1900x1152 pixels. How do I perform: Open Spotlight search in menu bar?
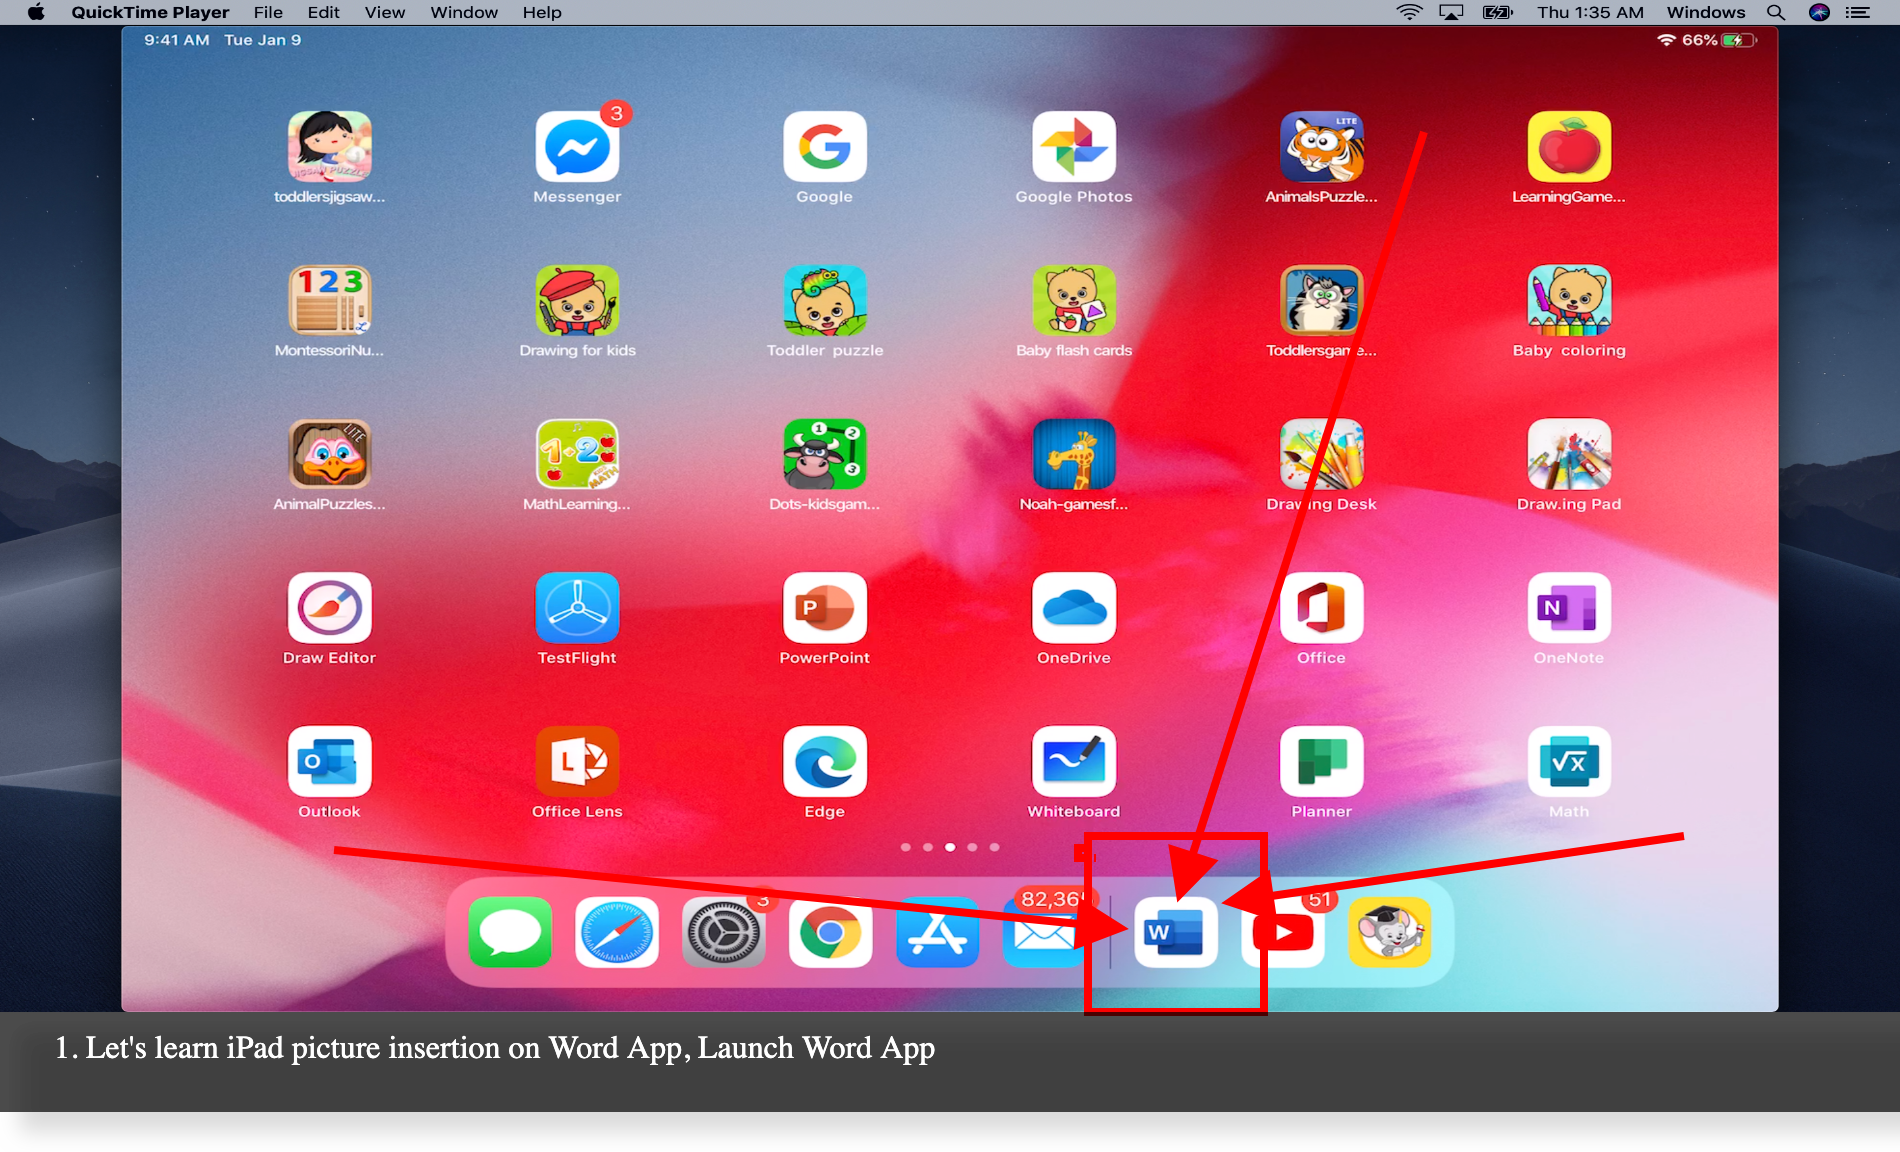1776,12
